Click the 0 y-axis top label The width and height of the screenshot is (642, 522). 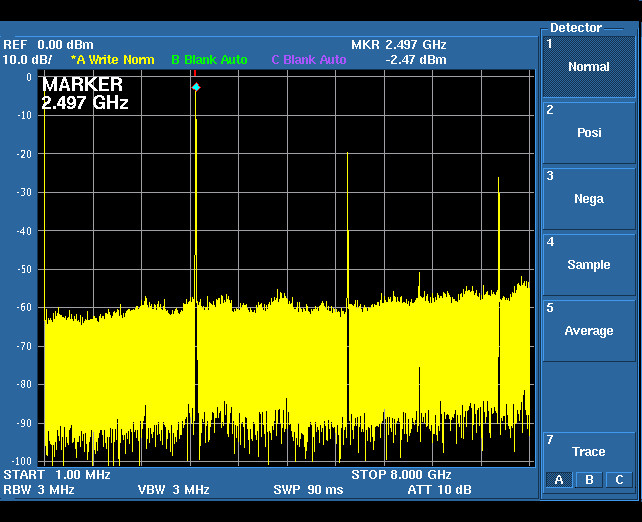29,77
